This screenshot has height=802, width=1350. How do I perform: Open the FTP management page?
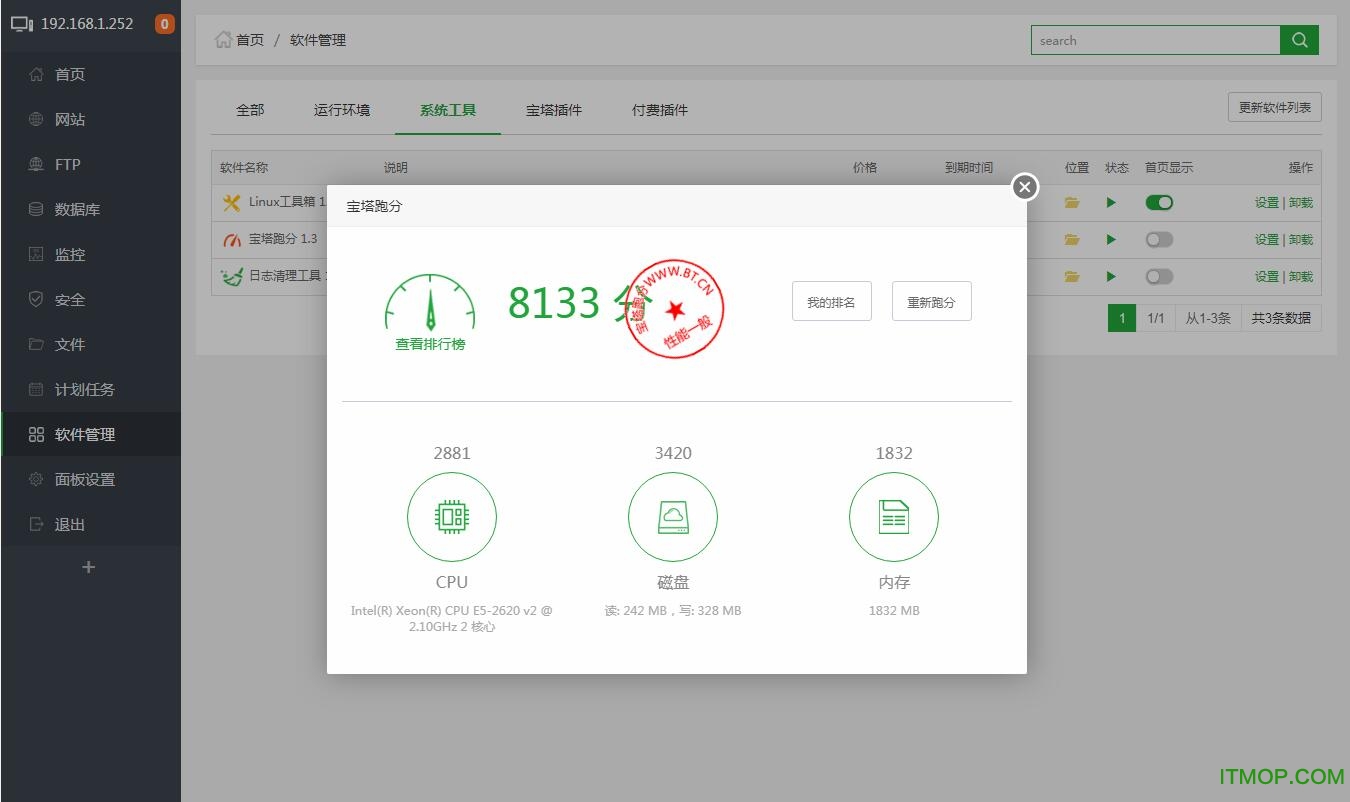(66, 164)
